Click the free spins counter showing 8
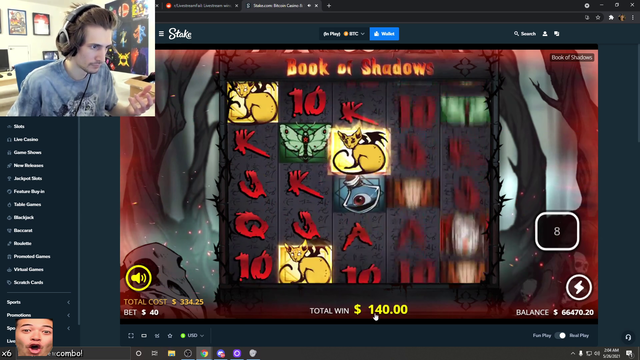Viewport: 640px width, 360px height. (557, 231)
